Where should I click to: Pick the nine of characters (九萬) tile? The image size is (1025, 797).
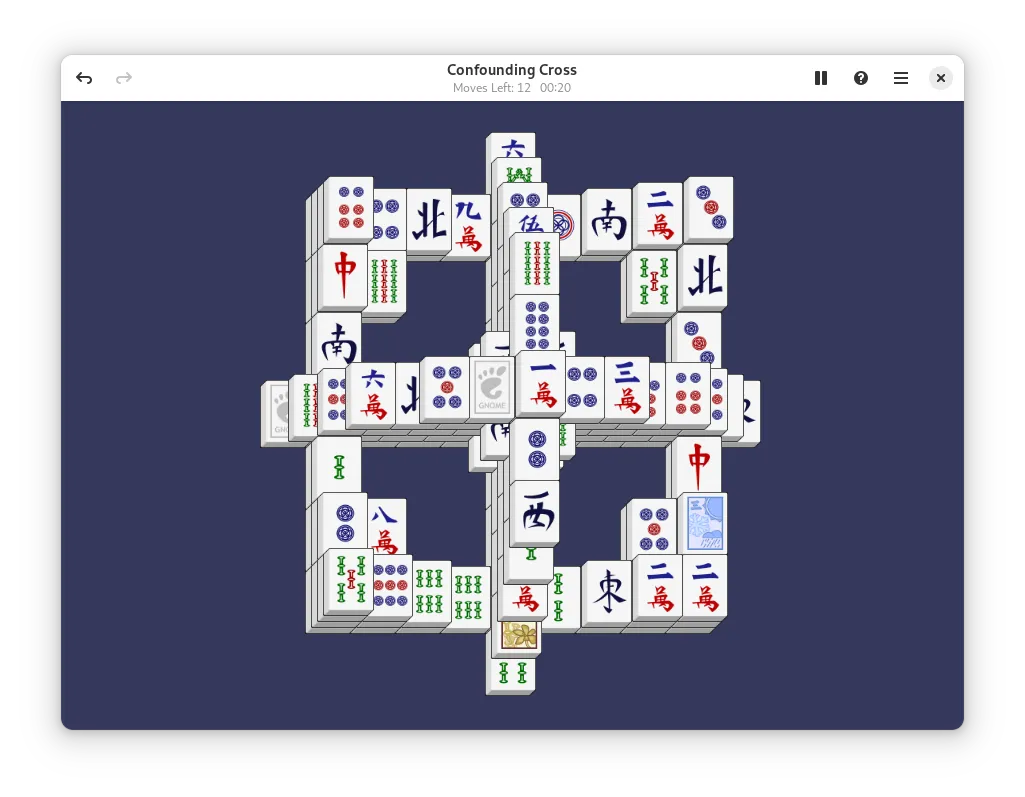[x=469, y=224]
